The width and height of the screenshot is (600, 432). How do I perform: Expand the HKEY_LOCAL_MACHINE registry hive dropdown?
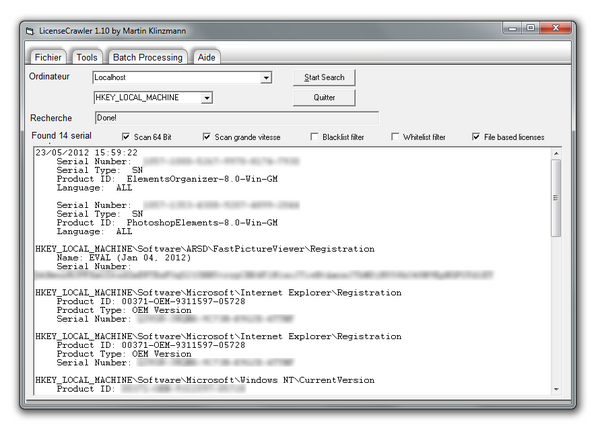tap(207, 98)
